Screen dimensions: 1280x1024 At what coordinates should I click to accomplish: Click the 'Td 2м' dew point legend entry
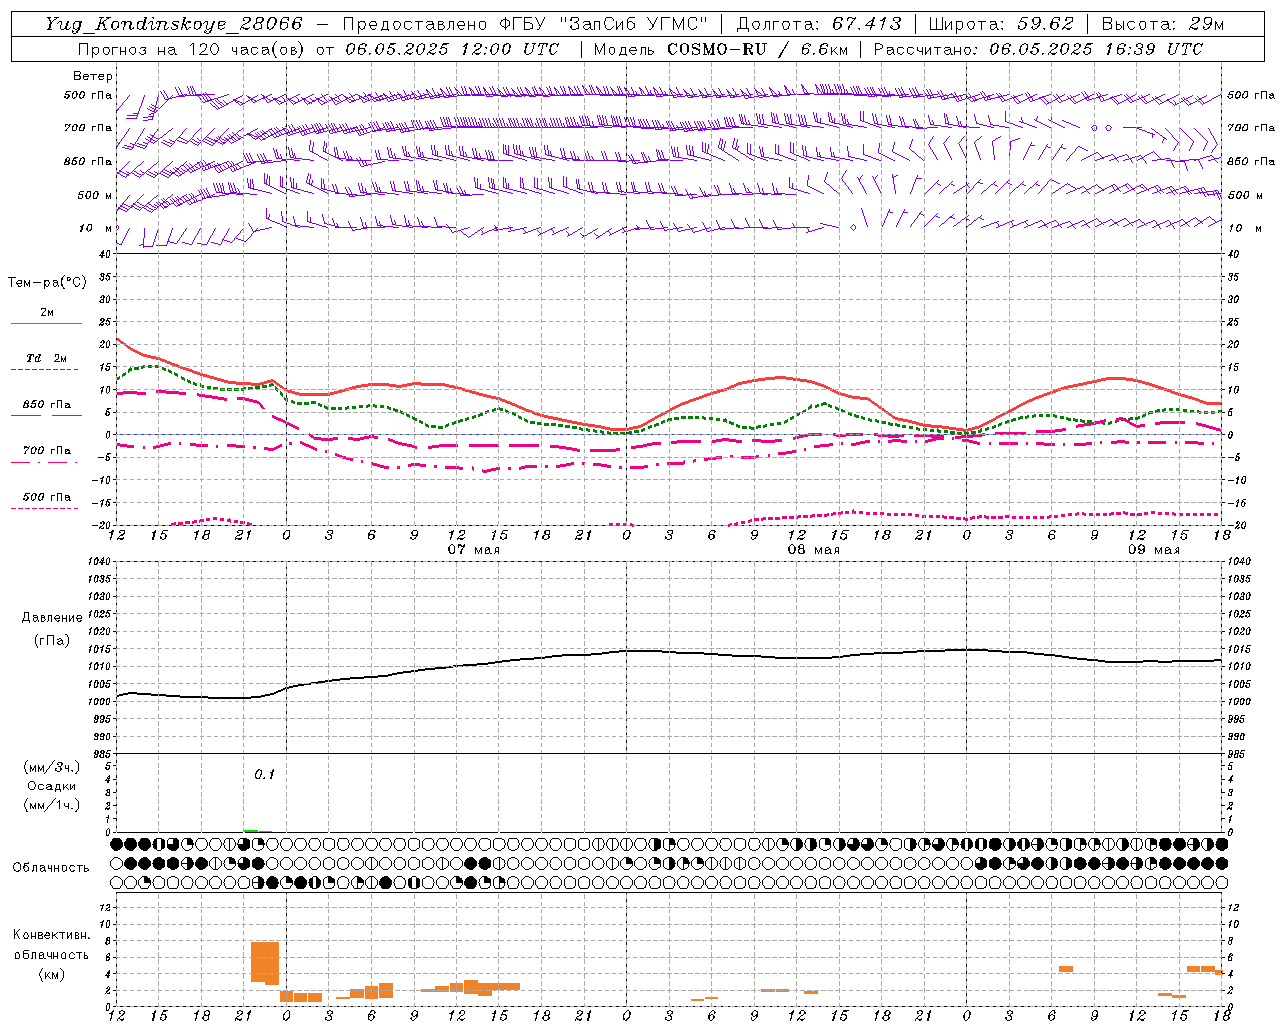pos(46,358)
